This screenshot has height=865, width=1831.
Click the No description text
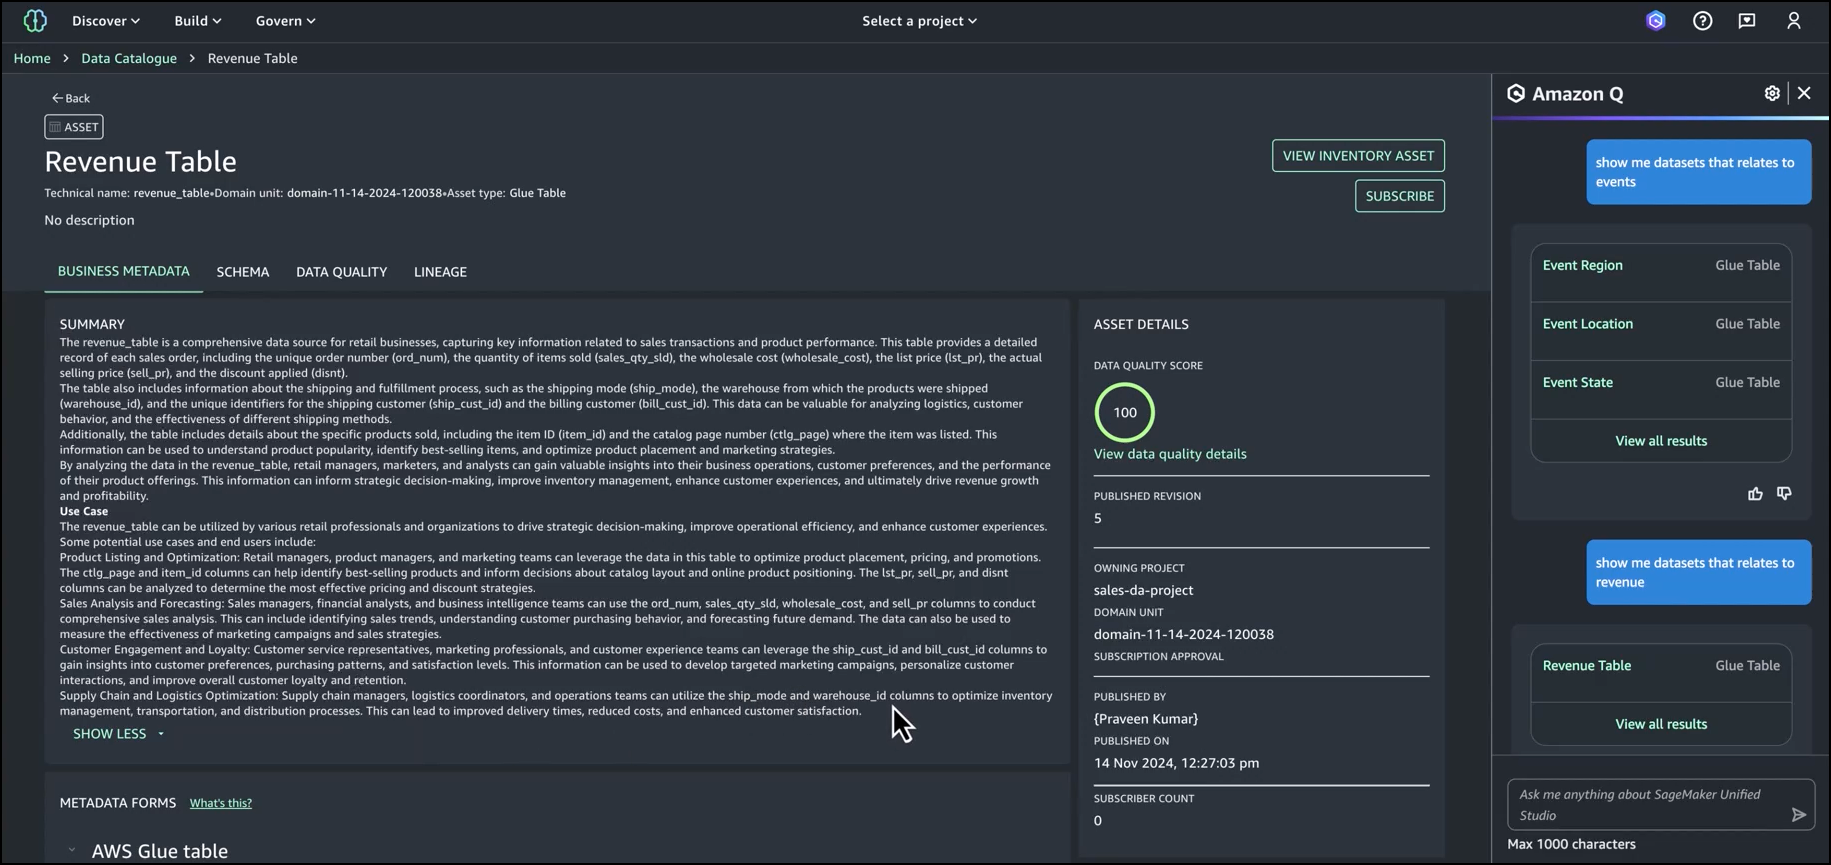coord(89,220)
